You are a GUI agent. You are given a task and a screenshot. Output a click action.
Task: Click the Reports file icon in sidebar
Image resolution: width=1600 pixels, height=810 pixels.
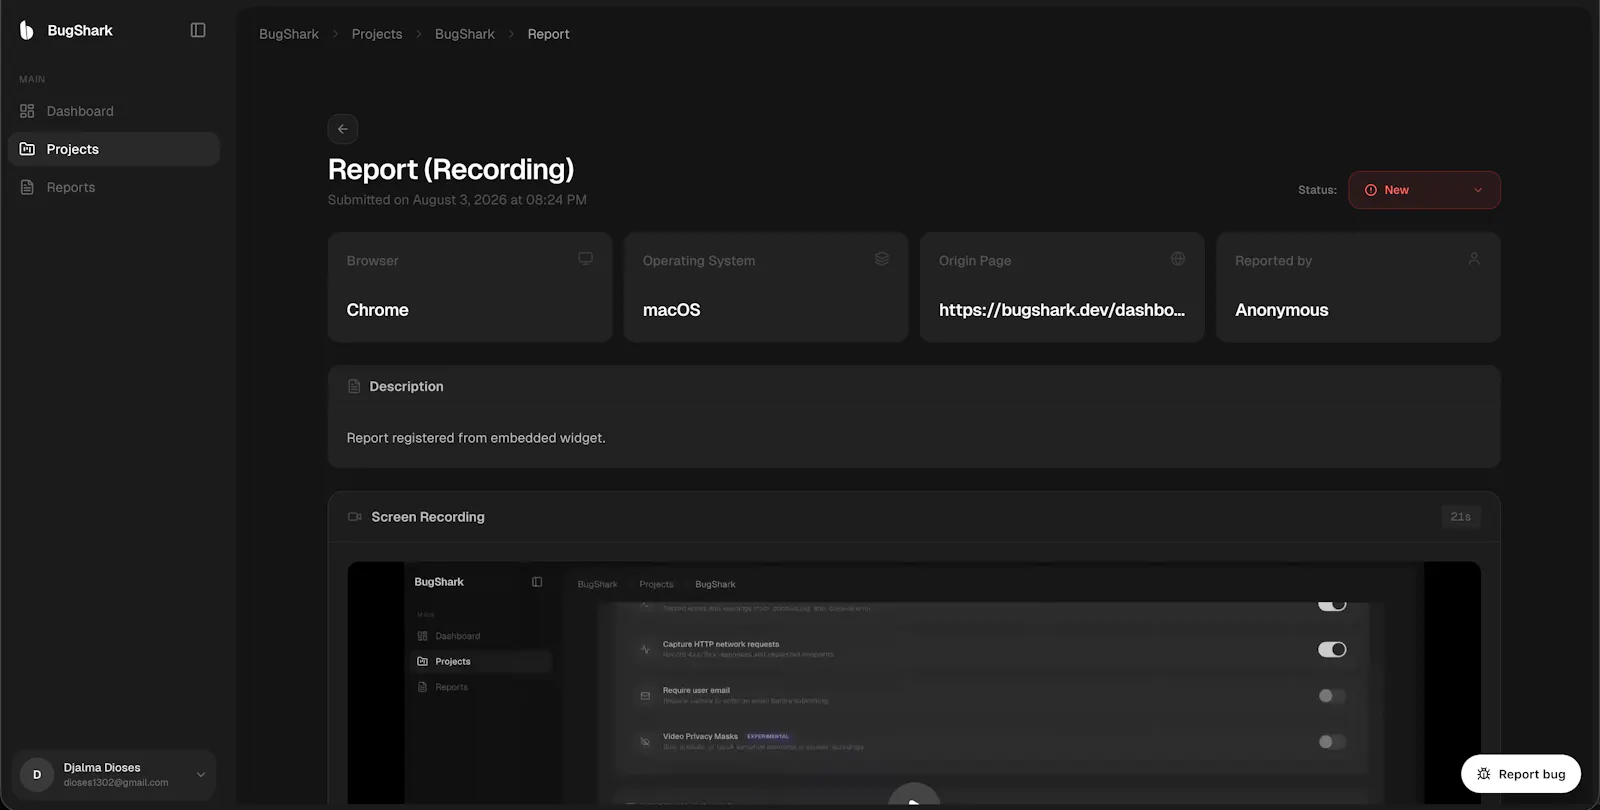point(27,187)
